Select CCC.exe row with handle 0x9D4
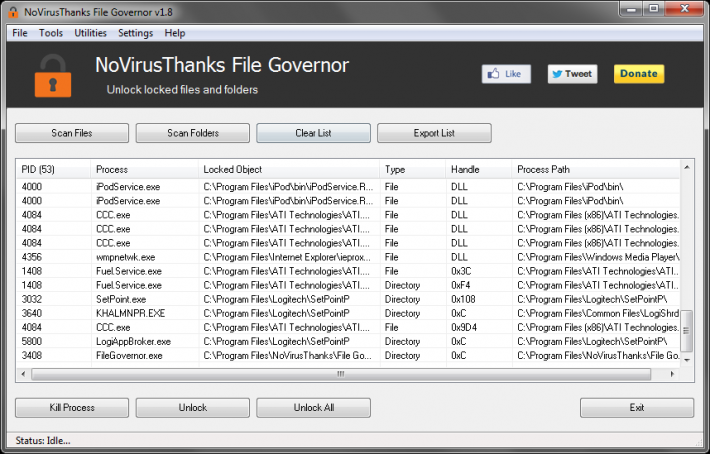Screen dimensions: 710x454 tap(348, 327)
